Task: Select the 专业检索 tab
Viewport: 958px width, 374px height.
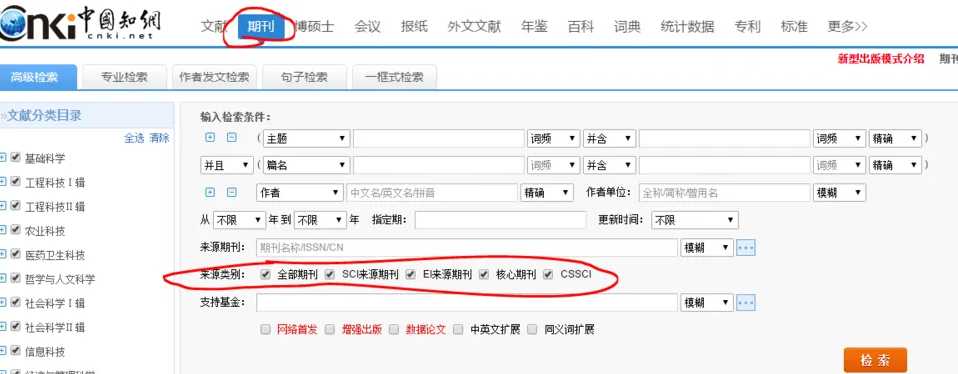Action: [x=125, y=77]
